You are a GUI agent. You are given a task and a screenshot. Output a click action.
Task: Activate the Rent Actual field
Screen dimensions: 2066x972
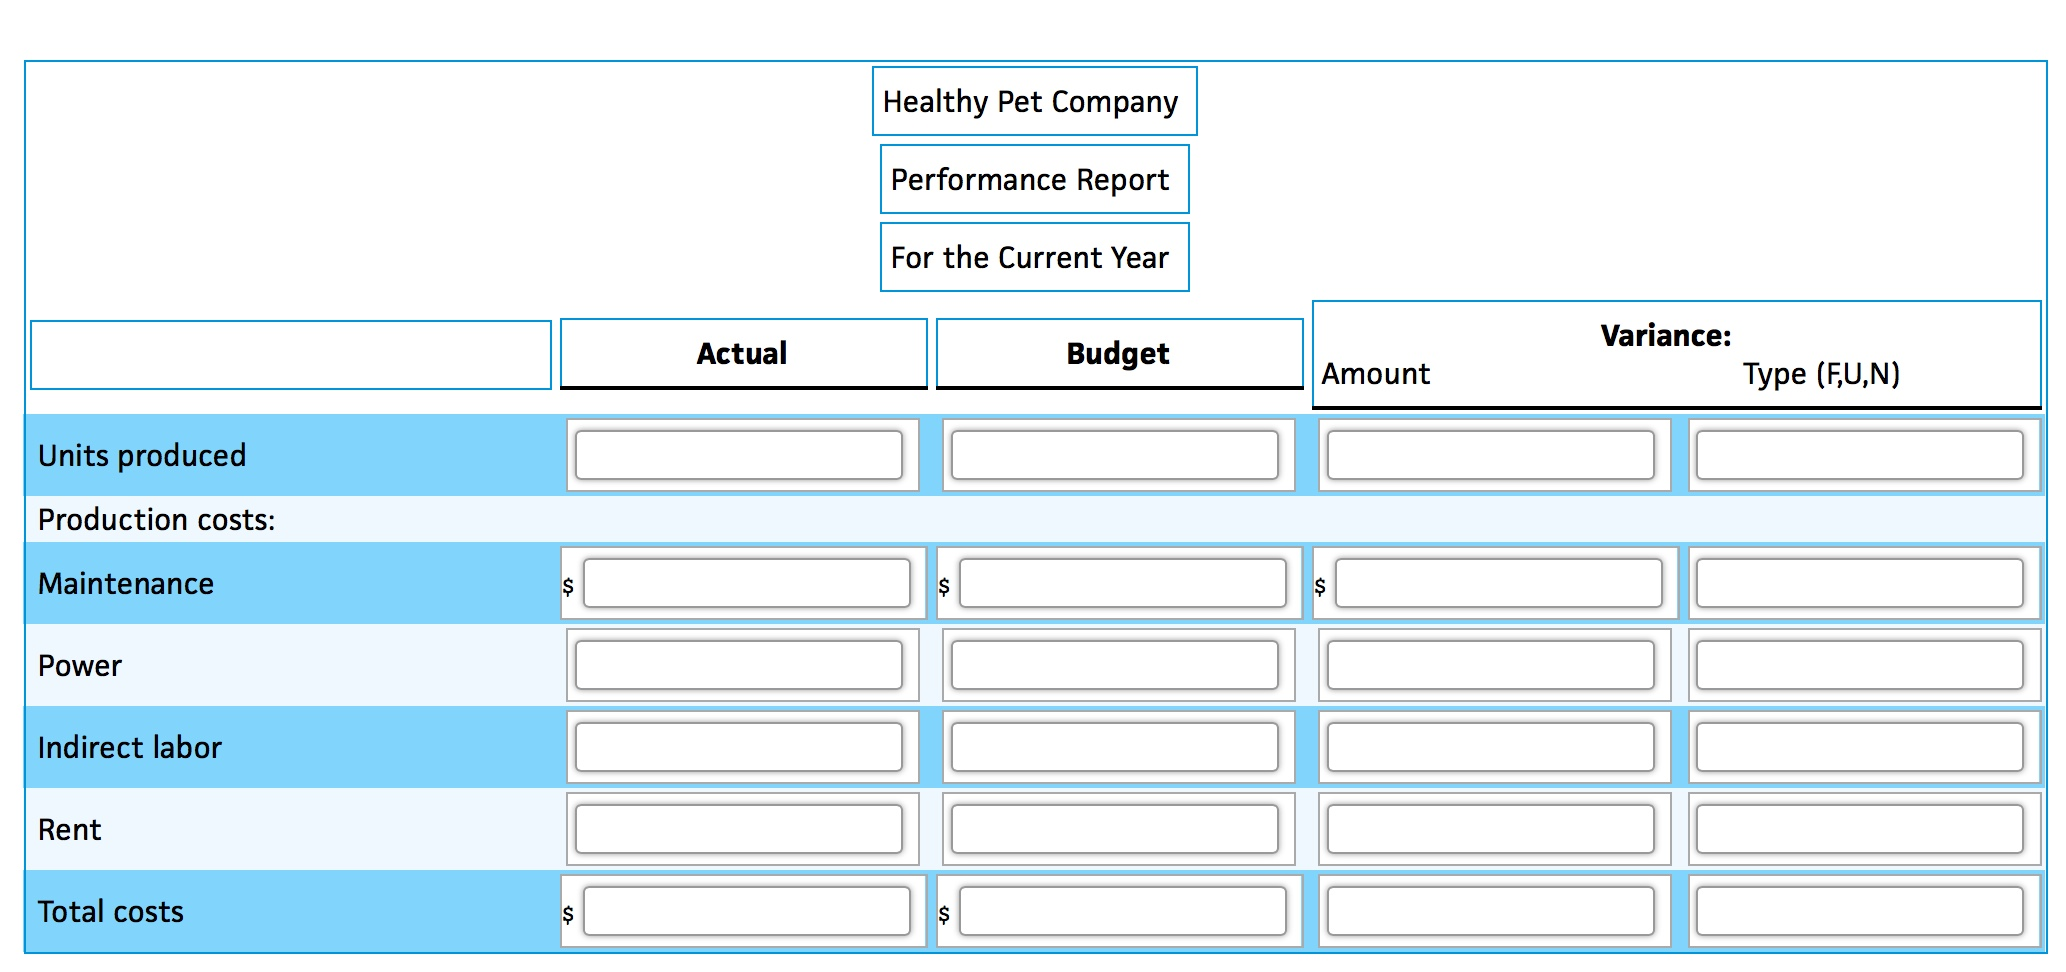[739, 829]
